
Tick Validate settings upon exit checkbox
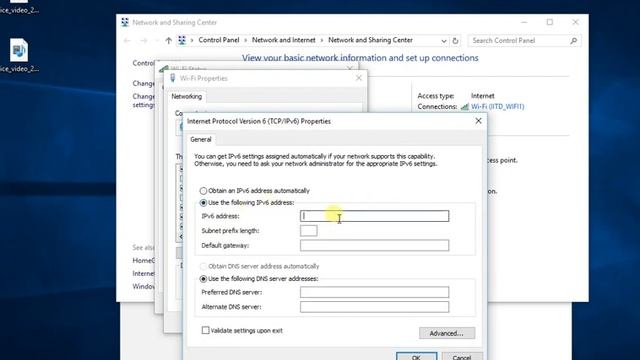(x=206, y=330)
